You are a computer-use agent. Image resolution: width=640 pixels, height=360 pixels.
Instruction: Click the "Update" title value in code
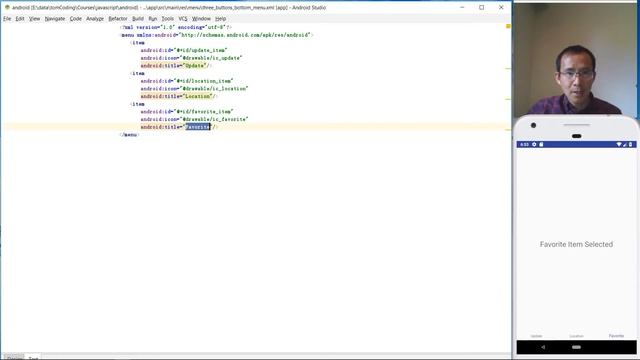click(195, 66)
